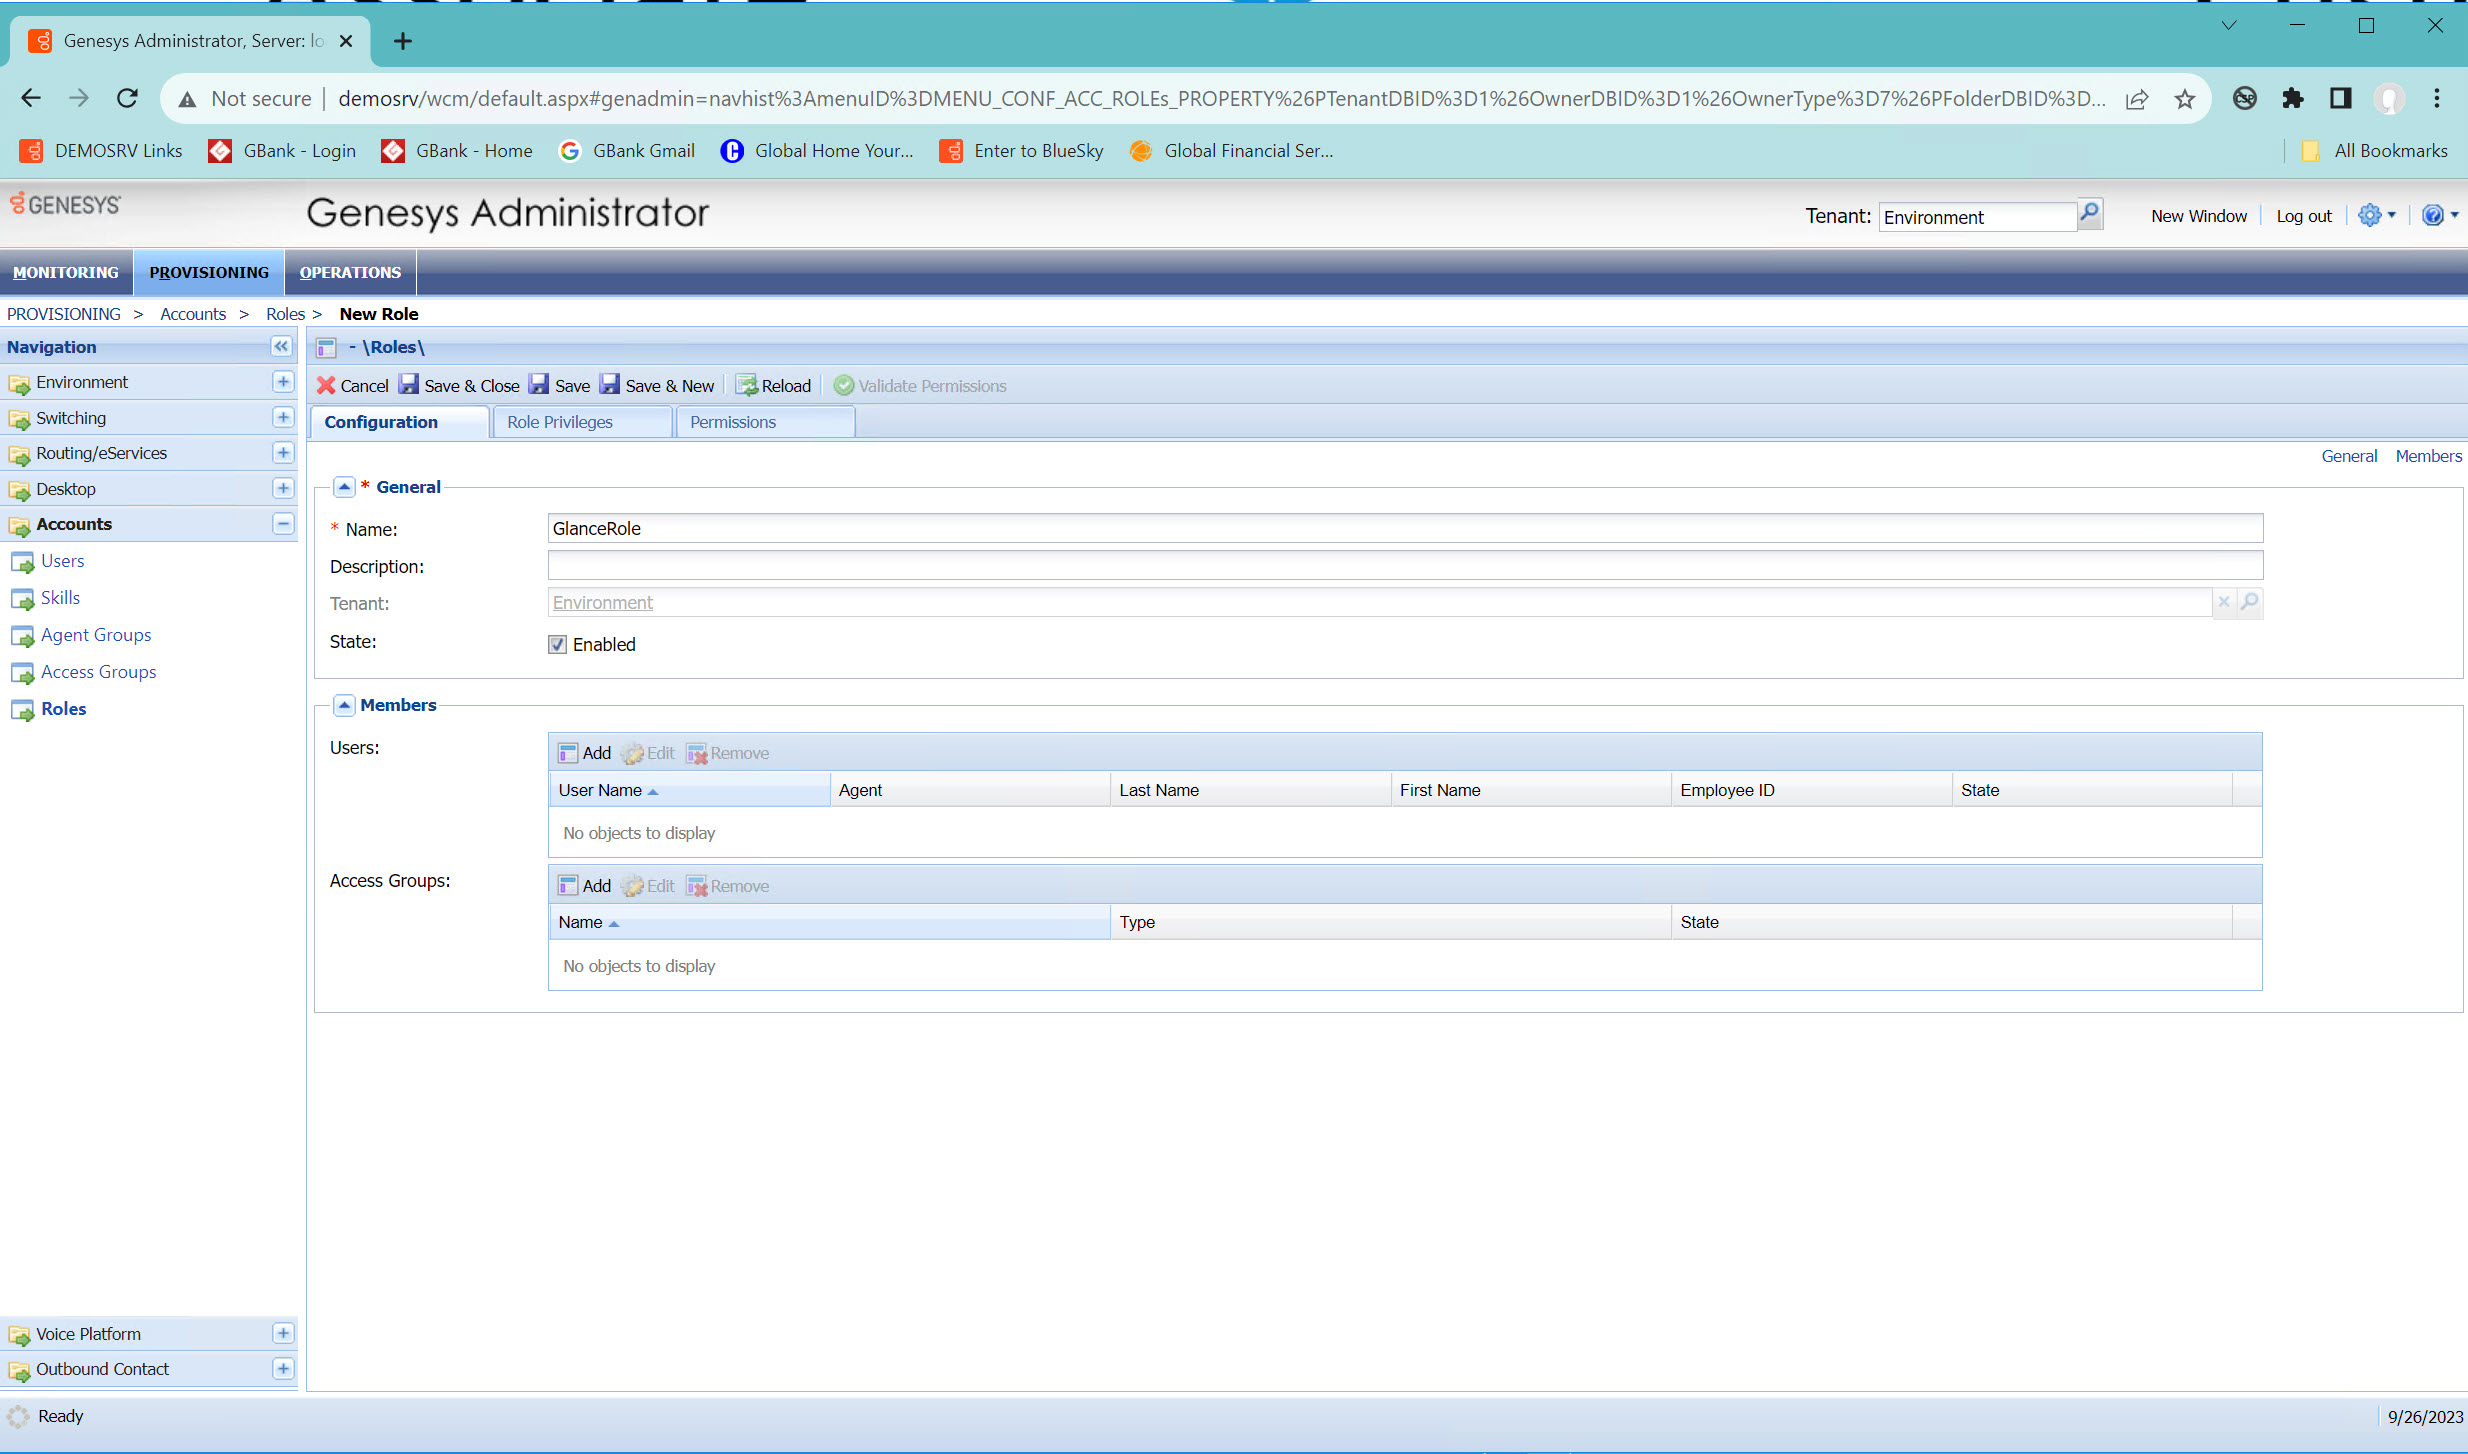Expand the Voice Platform section
The width and height of the screenshot is (2468, 1454).
(283, 1333)
